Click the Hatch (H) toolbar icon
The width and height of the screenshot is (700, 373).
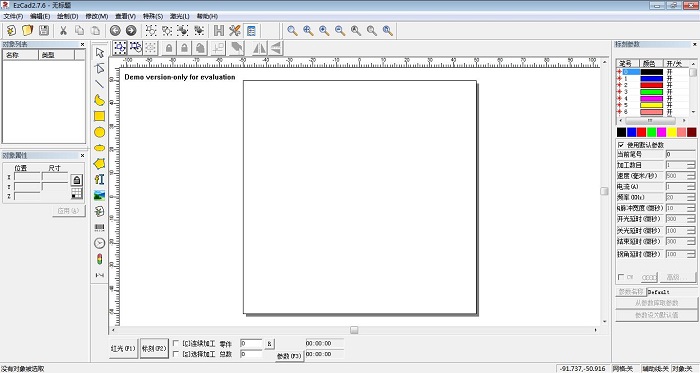219,30
